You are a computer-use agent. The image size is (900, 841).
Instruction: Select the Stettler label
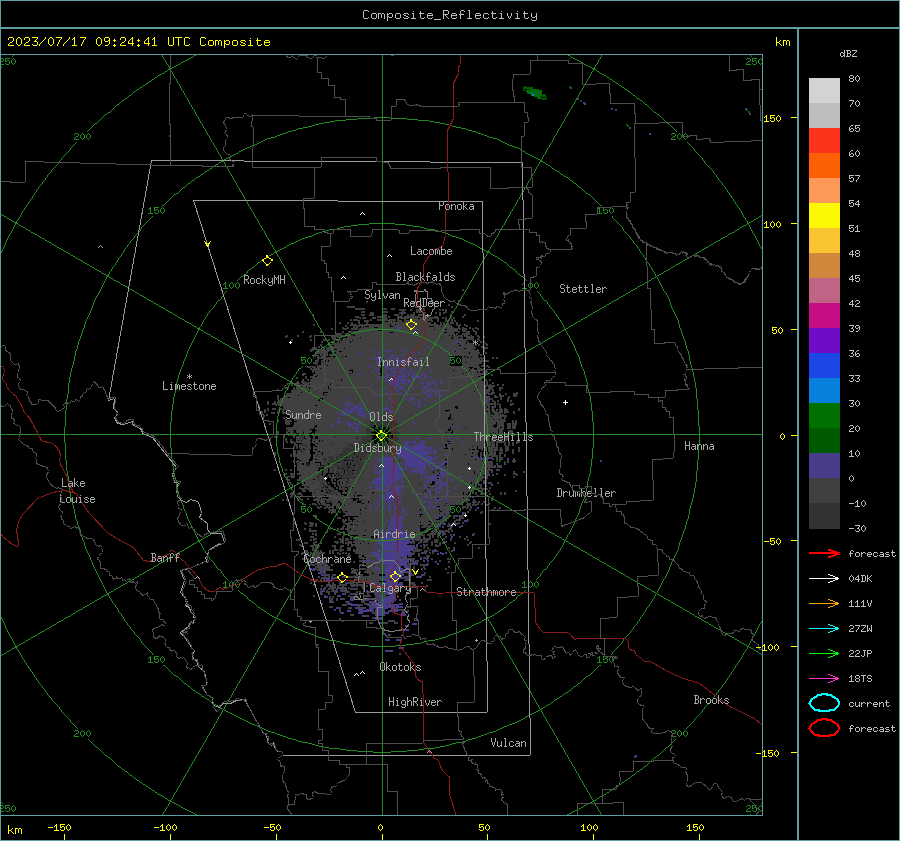pos(583,289)
